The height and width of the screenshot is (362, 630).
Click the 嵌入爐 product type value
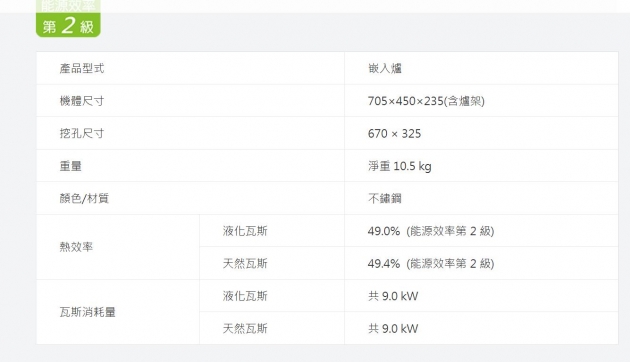pos(385,68)
